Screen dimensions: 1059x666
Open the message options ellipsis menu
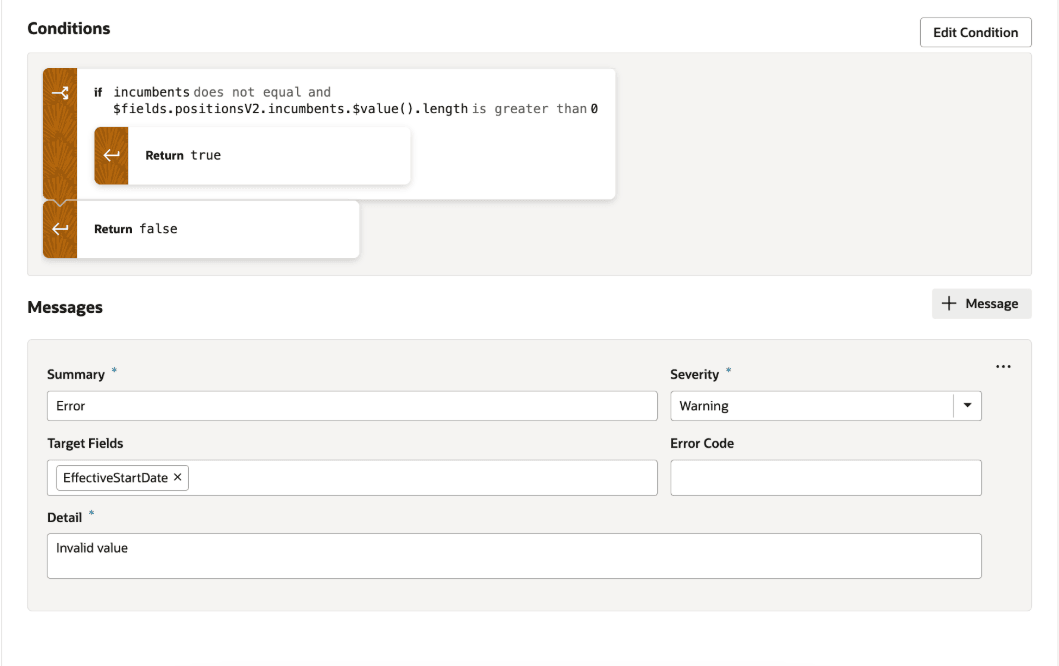pos(1003,367)
